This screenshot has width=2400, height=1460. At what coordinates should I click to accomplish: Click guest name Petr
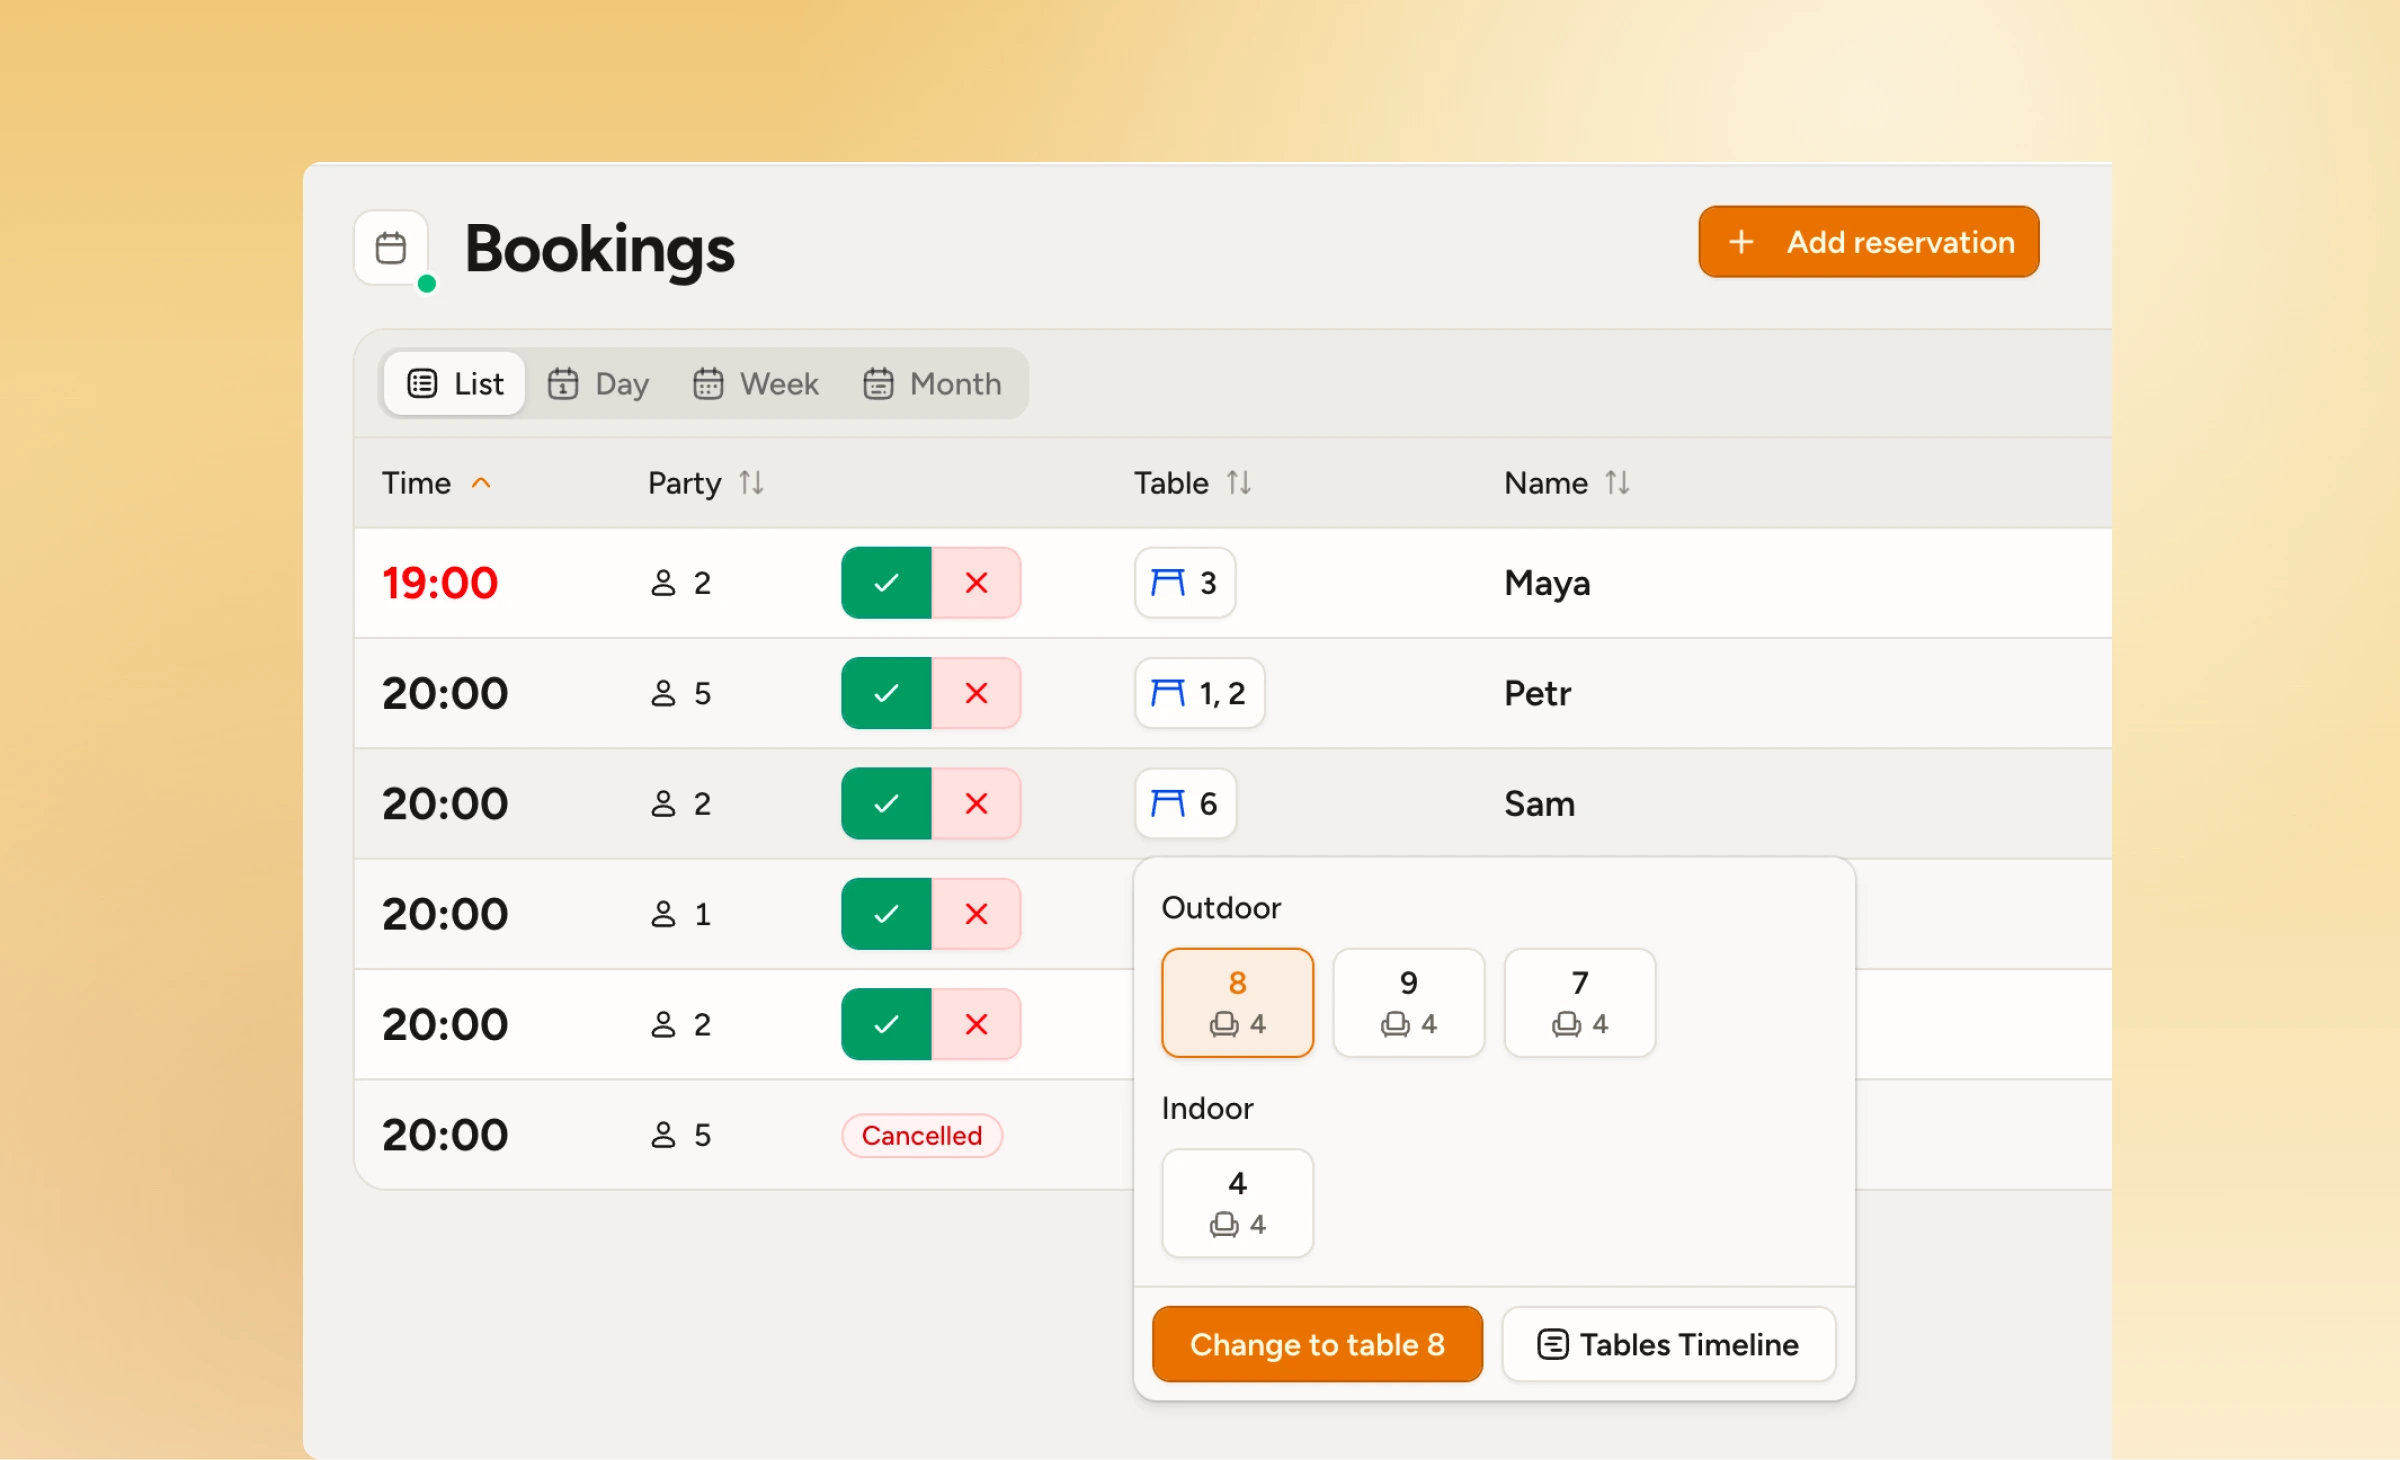coord(1537,693)
